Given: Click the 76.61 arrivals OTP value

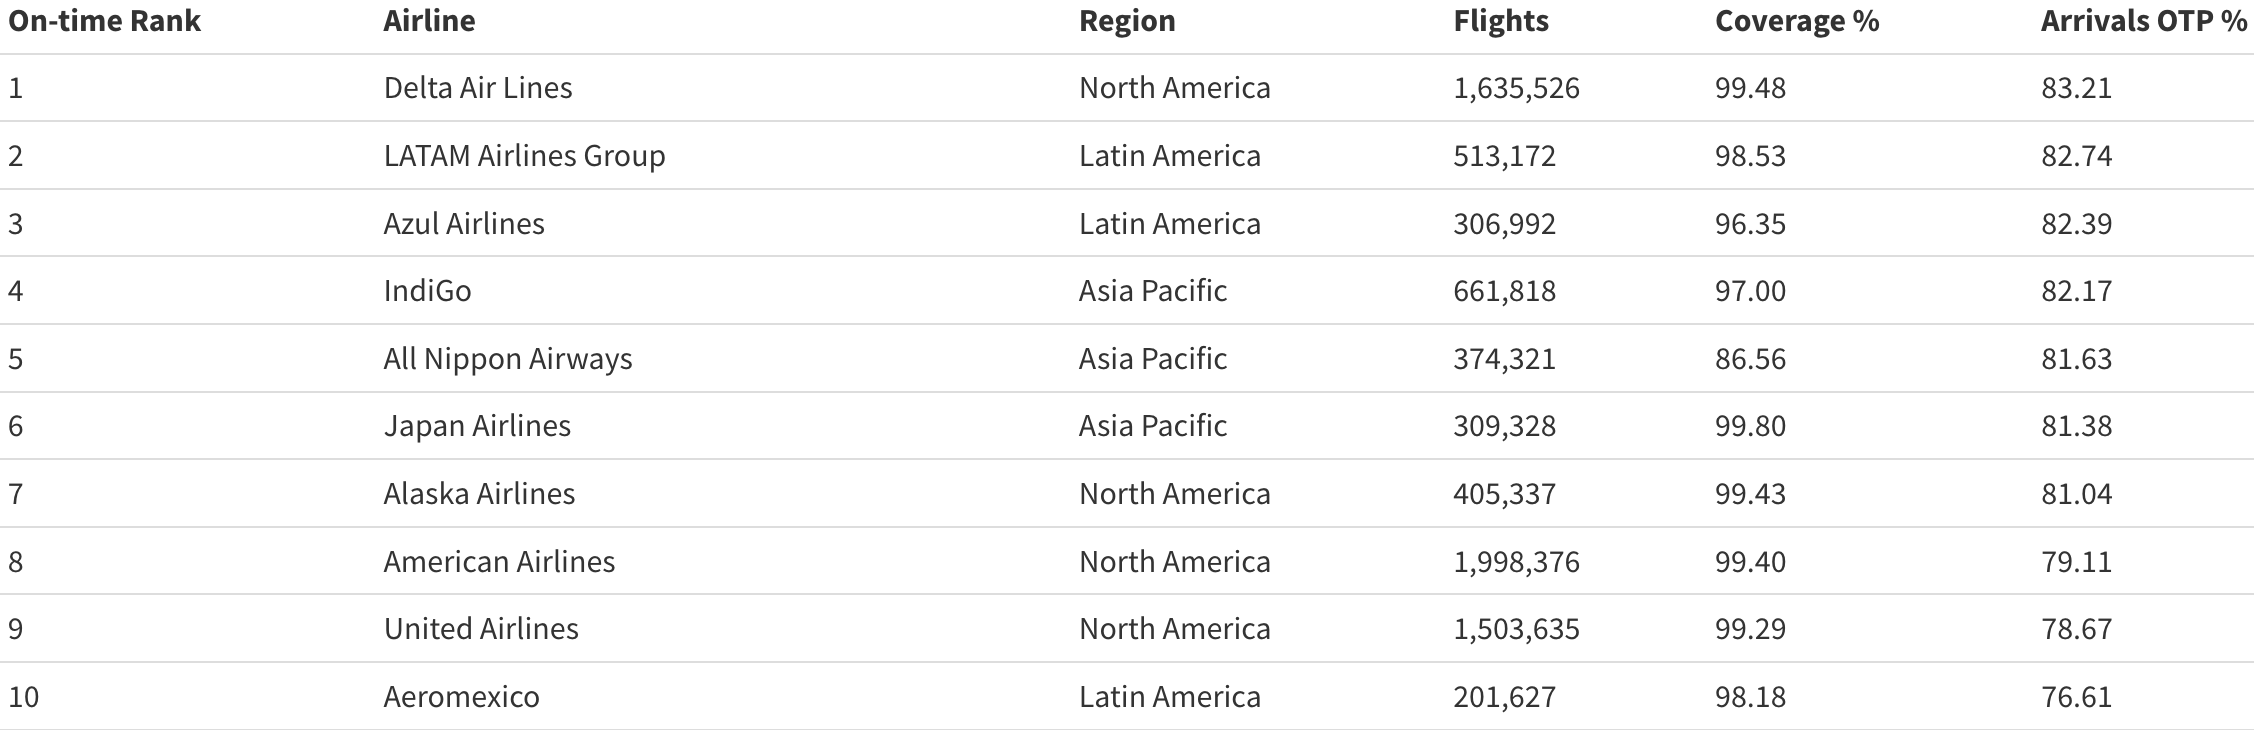Looking at the screenshot, I should coord(2076,697).
